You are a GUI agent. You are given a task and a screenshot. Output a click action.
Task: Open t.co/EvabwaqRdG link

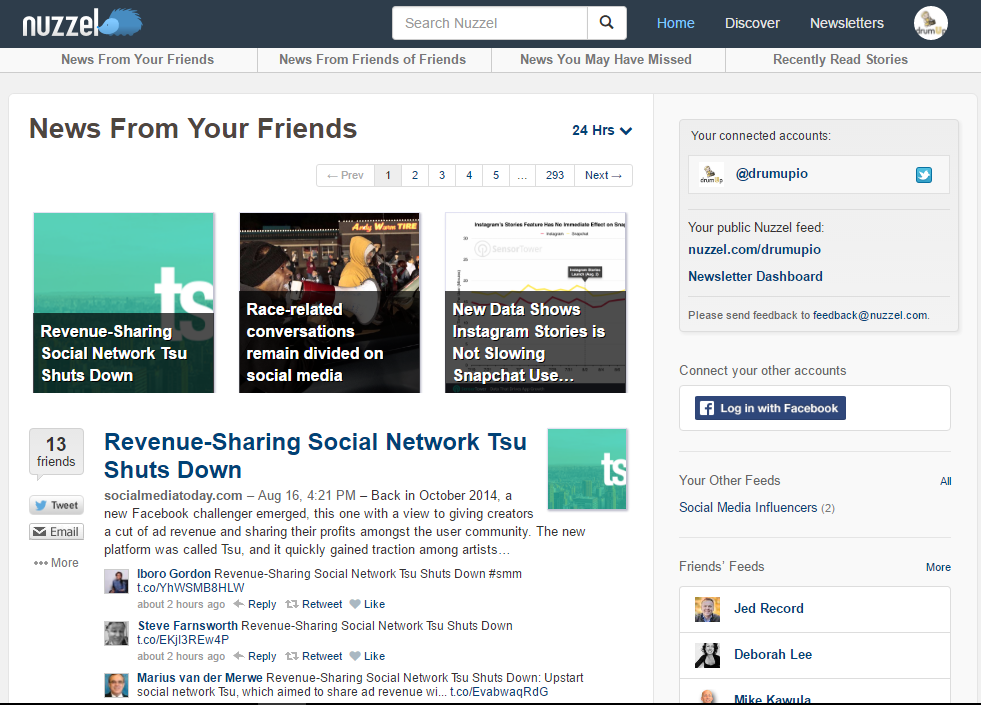[x=499, y=692]
